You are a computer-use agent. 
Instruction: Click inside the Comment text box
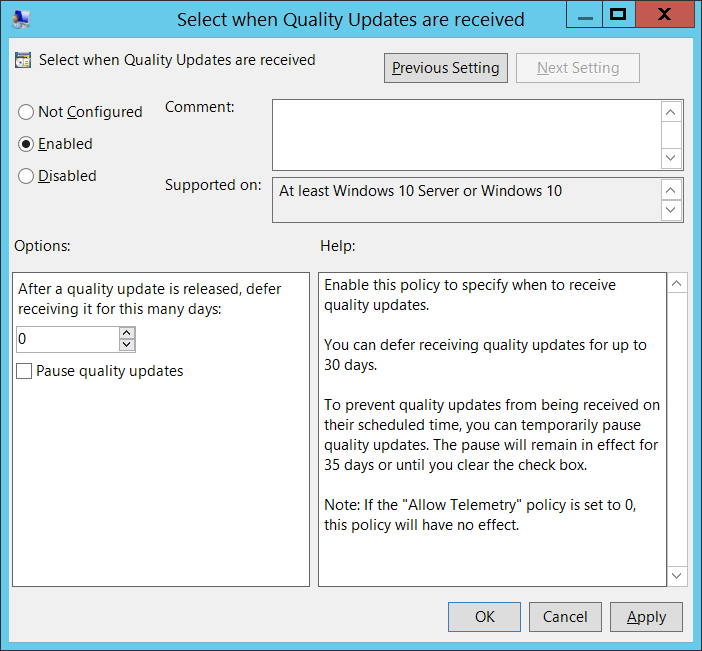(x=466, y=134)
